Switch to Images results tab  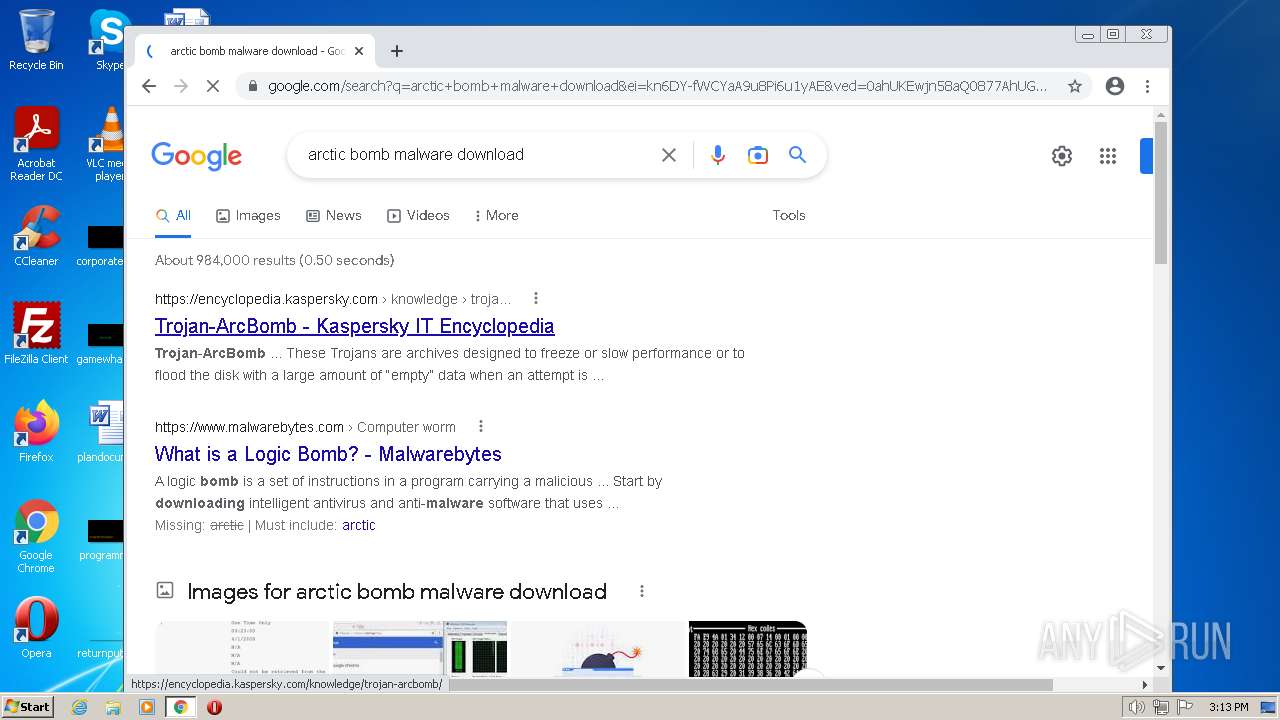tap(248, 215)
